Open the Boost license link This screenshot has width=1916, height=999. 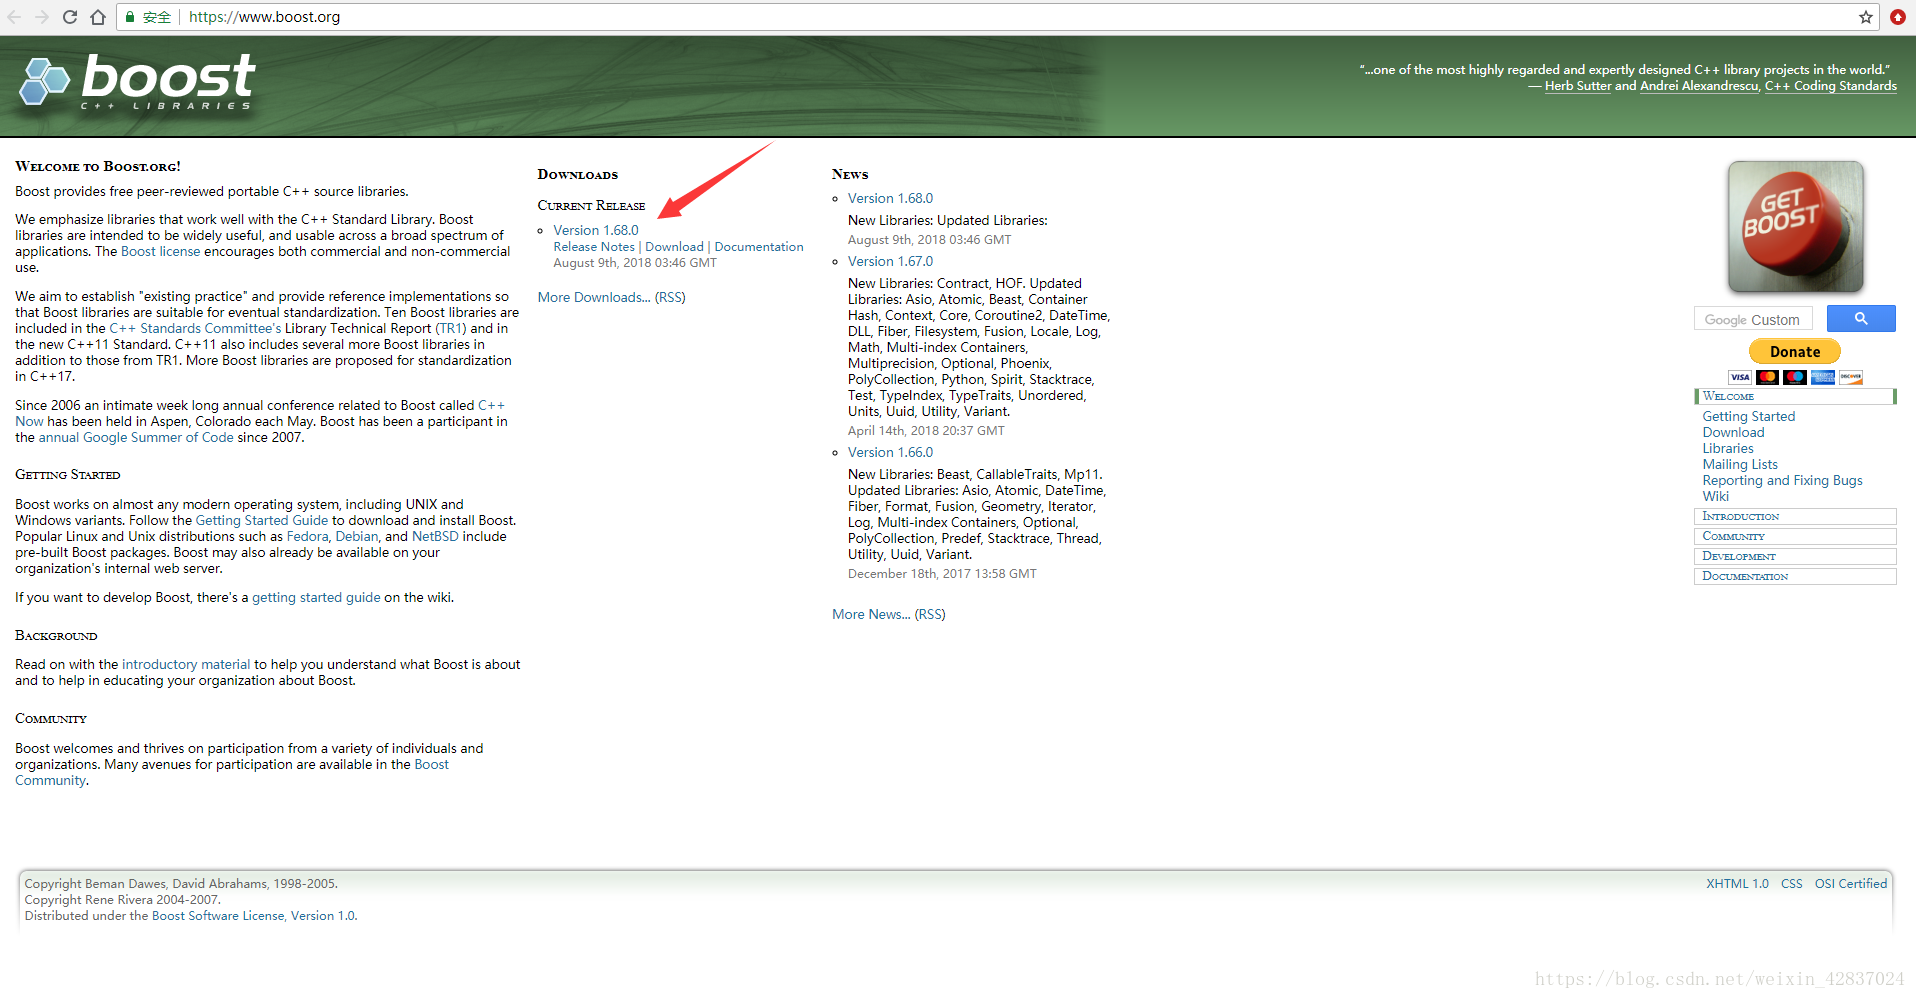click(161, 251)
